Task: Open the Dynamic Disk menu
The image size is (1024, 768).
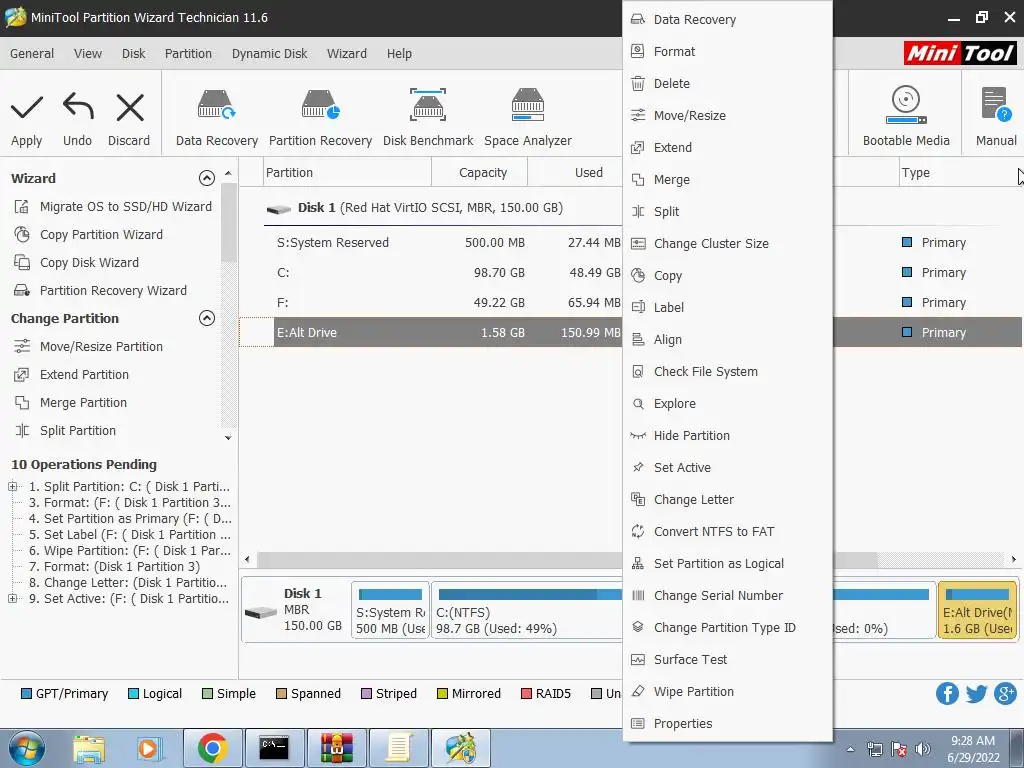Action: pos(269,54)
